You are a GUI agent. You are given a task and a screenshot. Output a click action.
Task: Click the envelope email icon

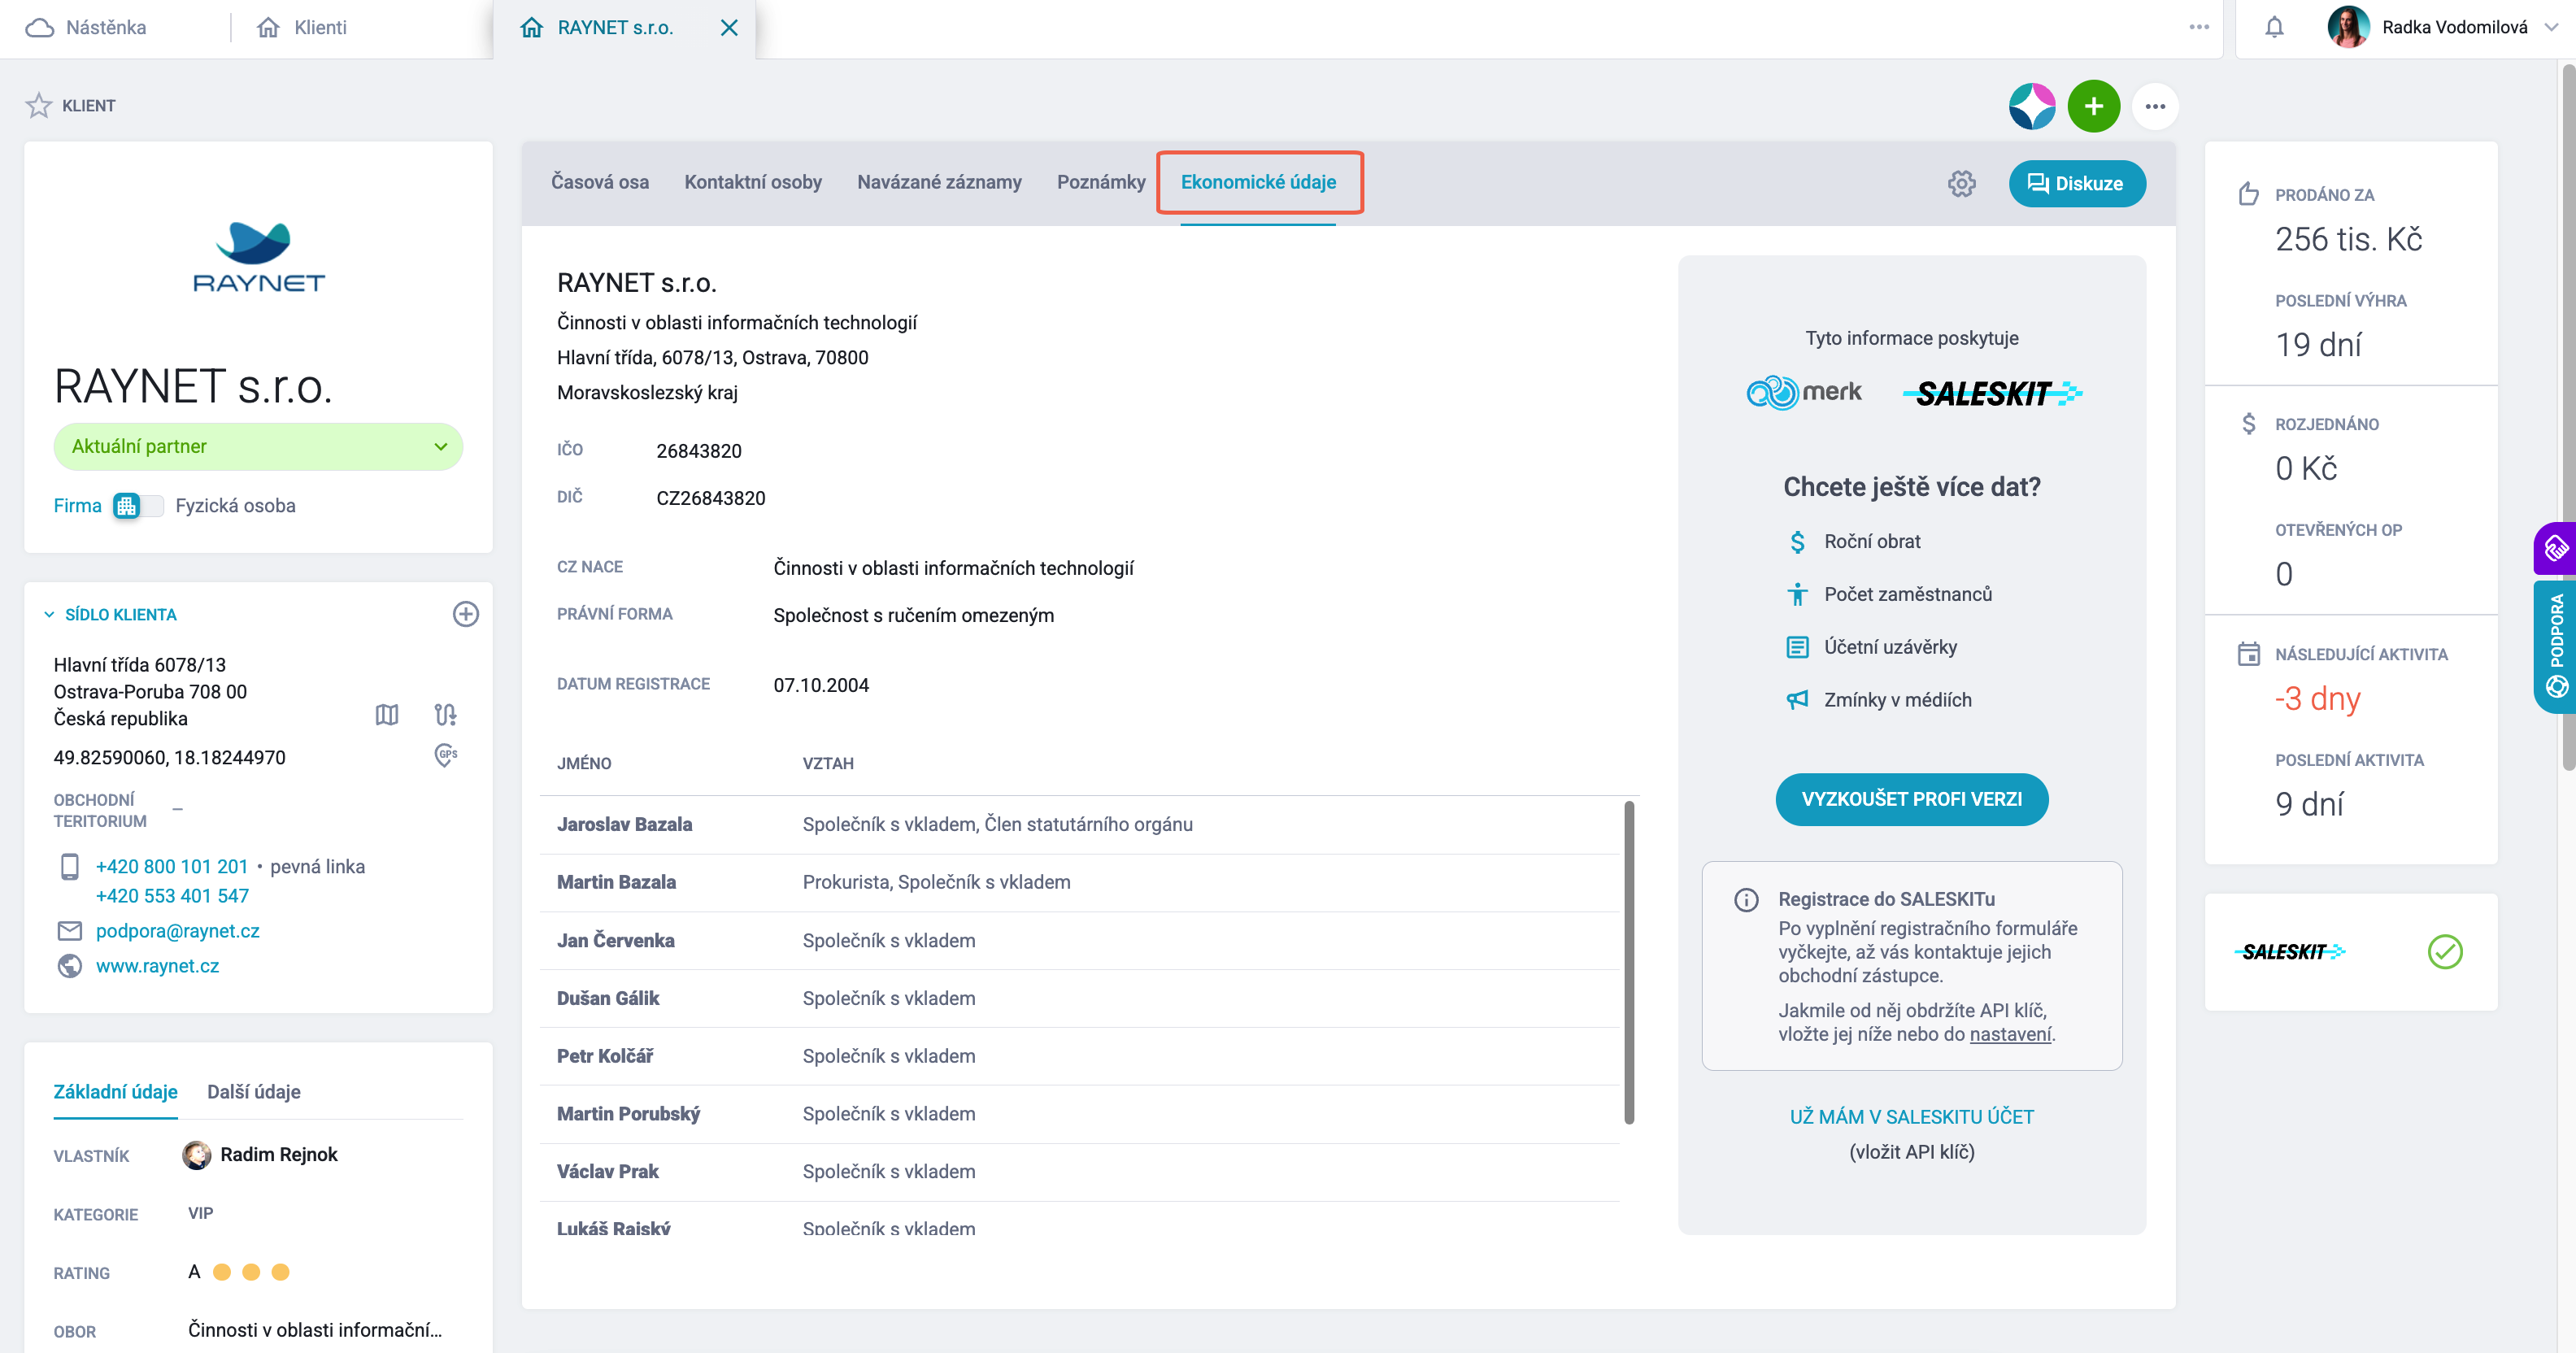(70, 931)
